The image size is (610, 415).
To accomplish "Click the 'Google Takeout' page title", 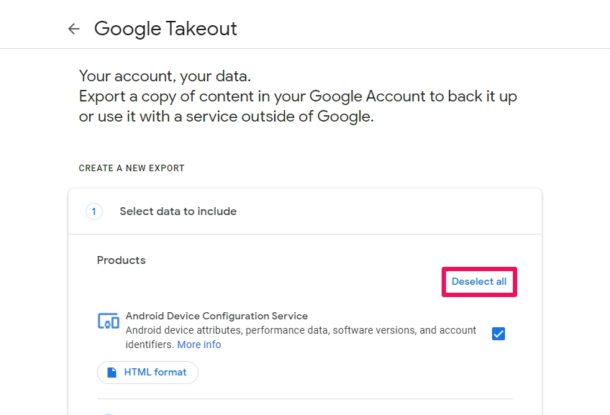I will click(166, 29).
